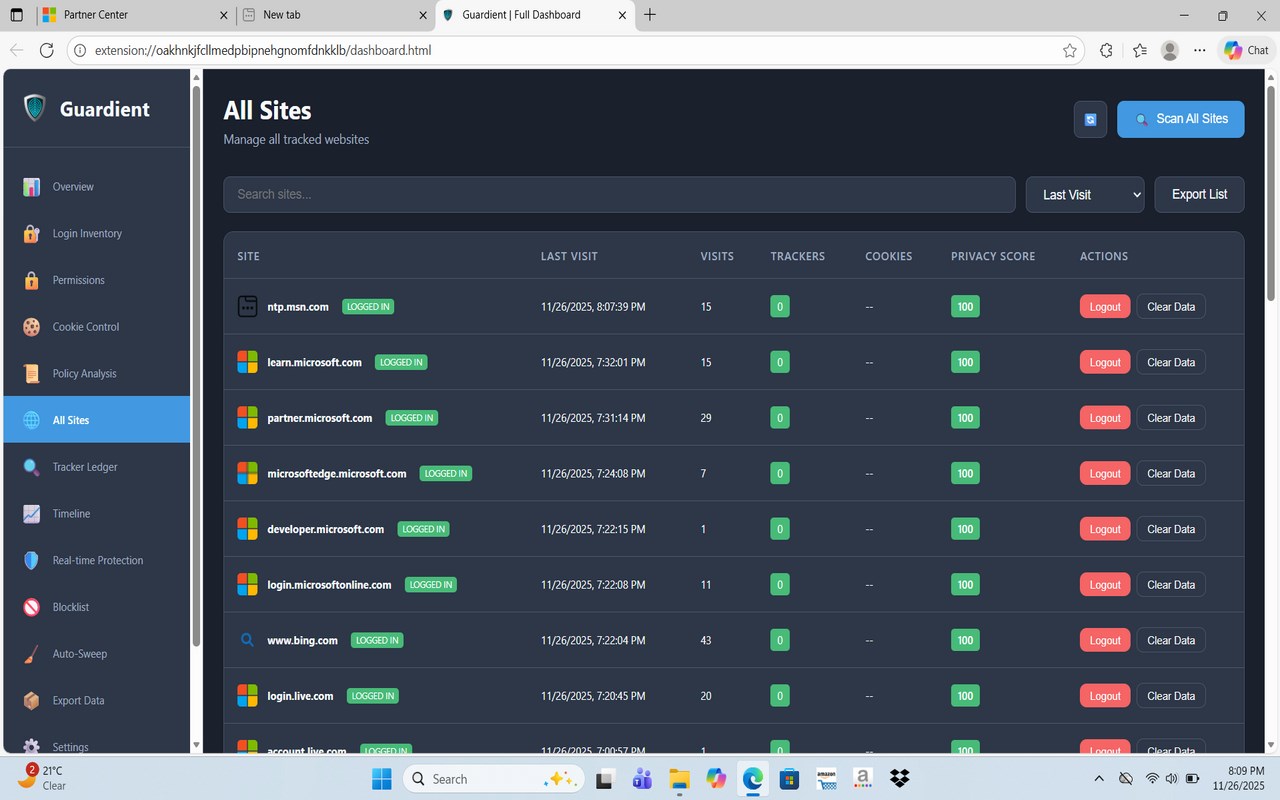Switch to the New tab browser tab
1280x800 pixels.
tap(335, 15)
